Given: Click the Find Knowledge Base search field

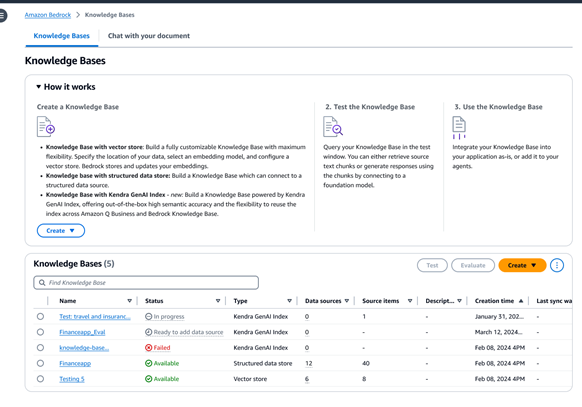Looking at the screenshot, I should 146,283.
